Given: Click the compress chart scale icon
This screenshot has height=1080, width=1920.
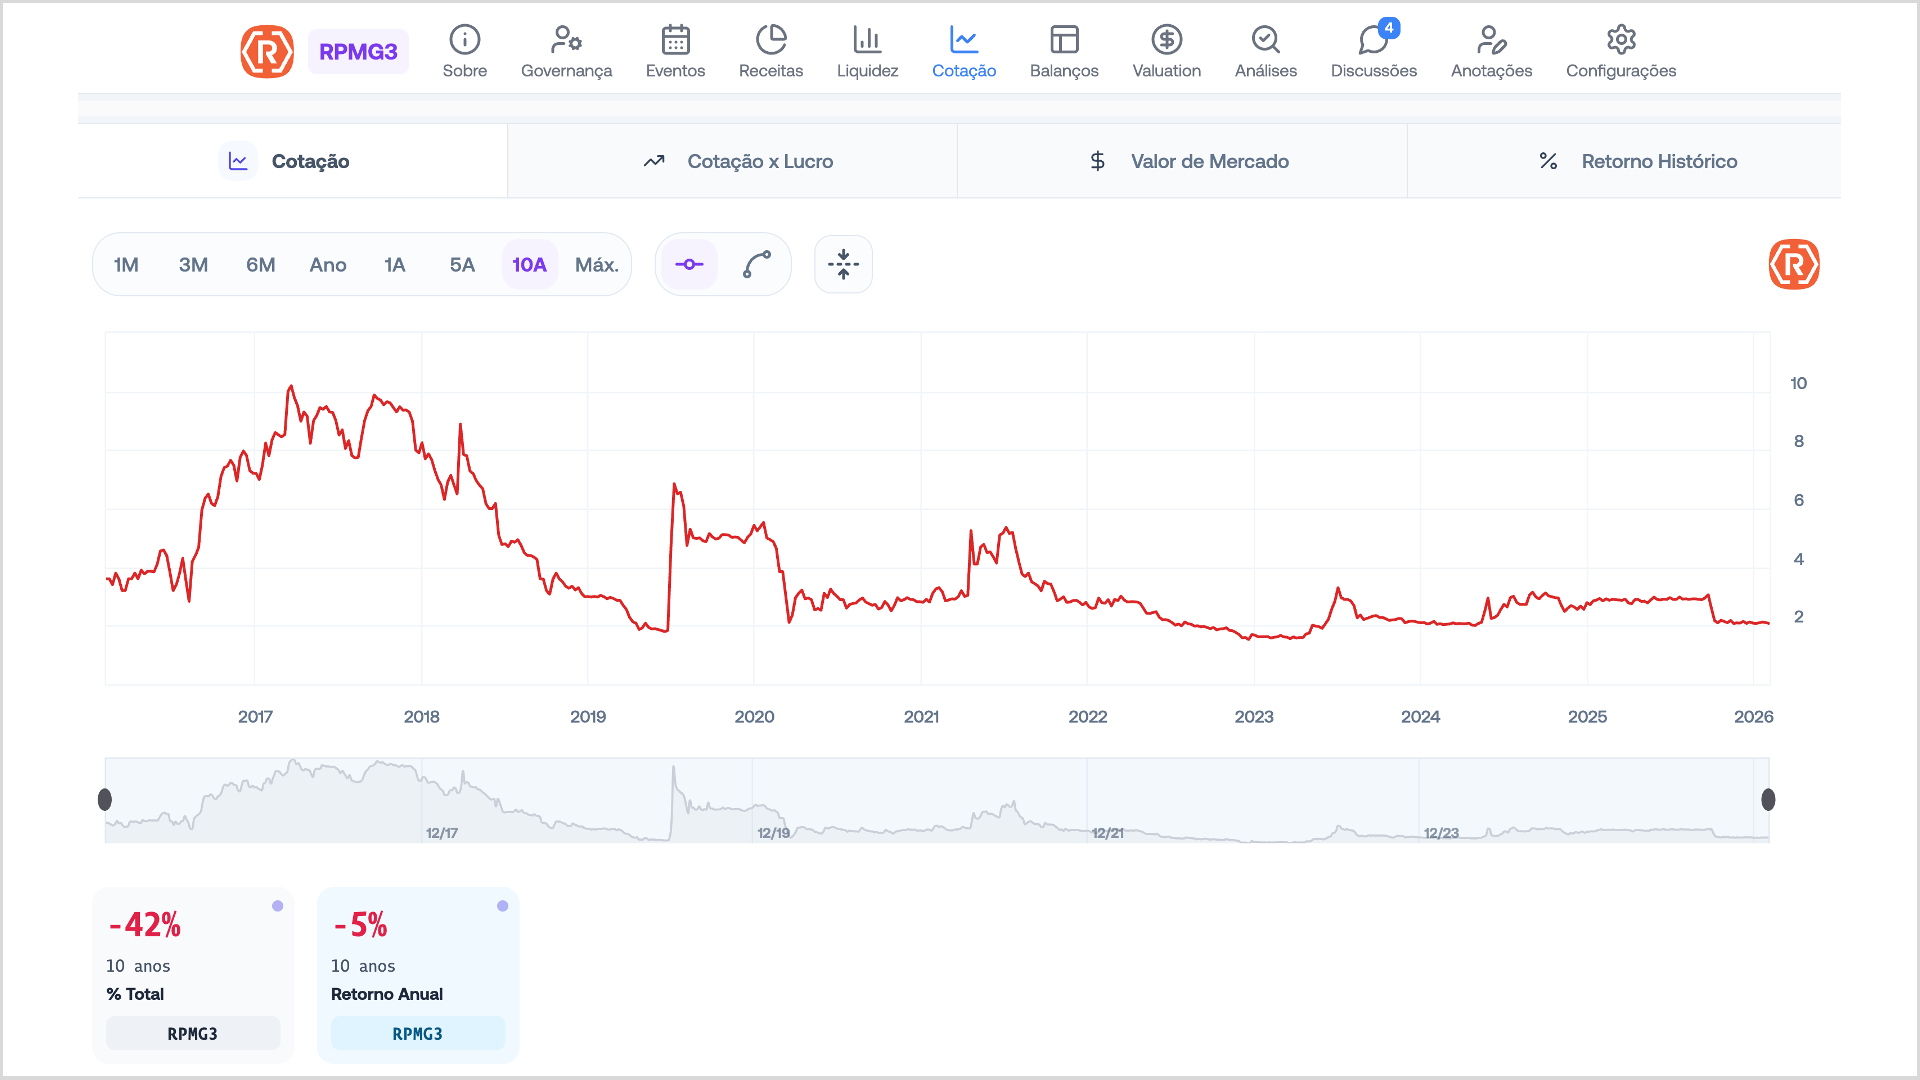Looking at the screenshot, I should click(843, 264).
